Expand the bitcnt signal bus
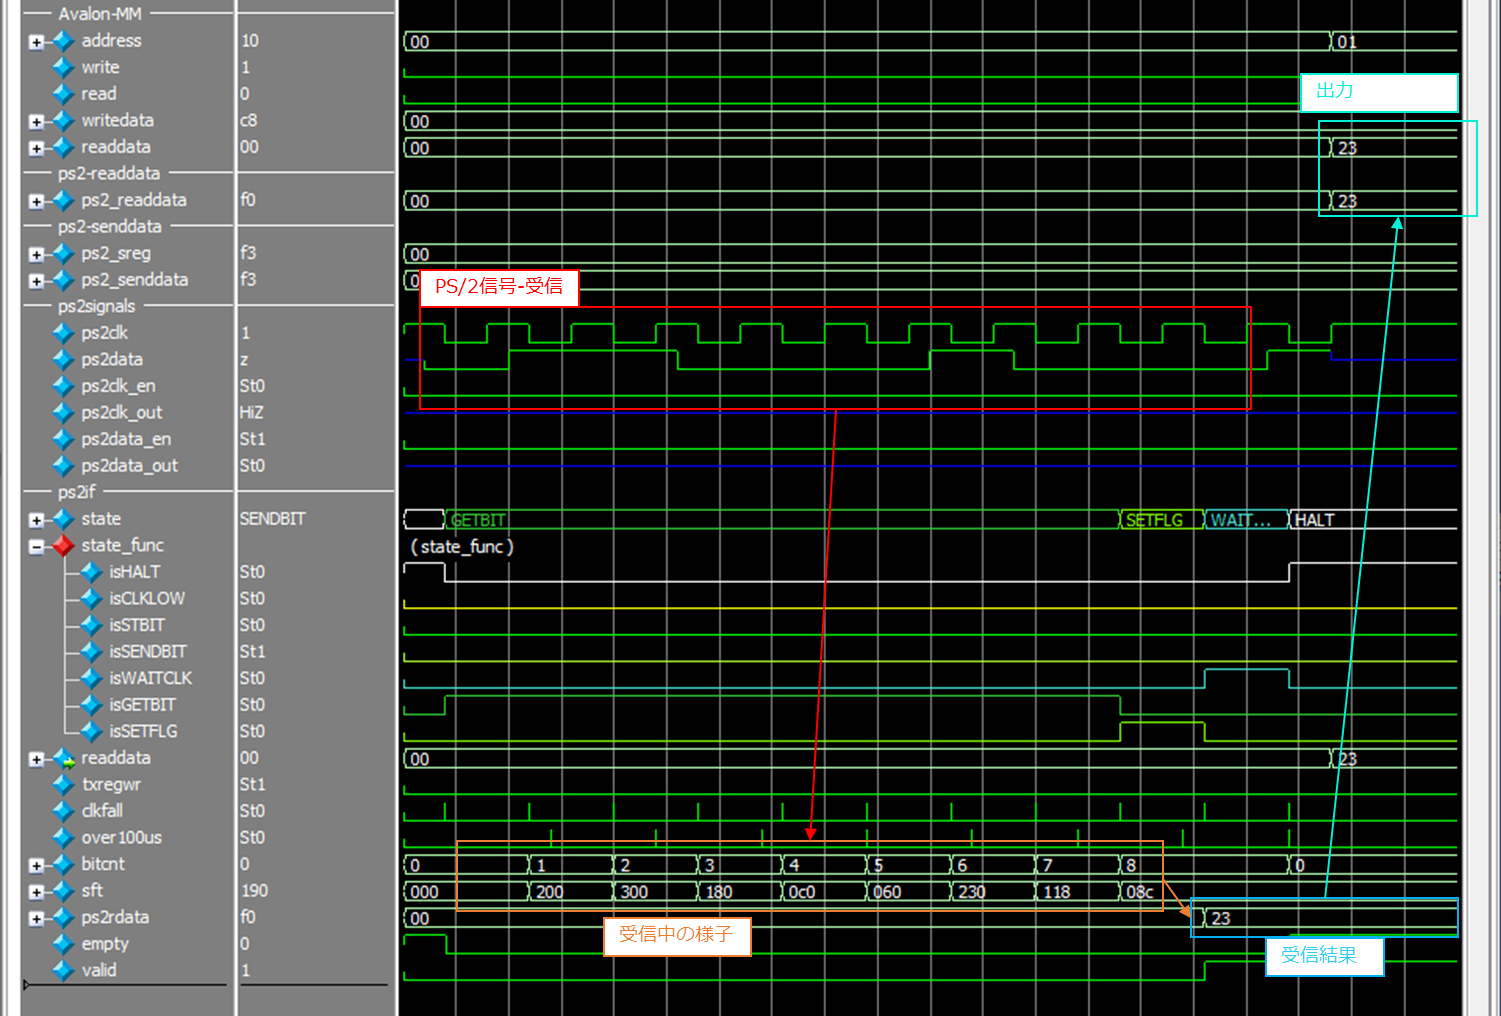This screenshot has height=1016, width=1501. click(x=36, y=865)
